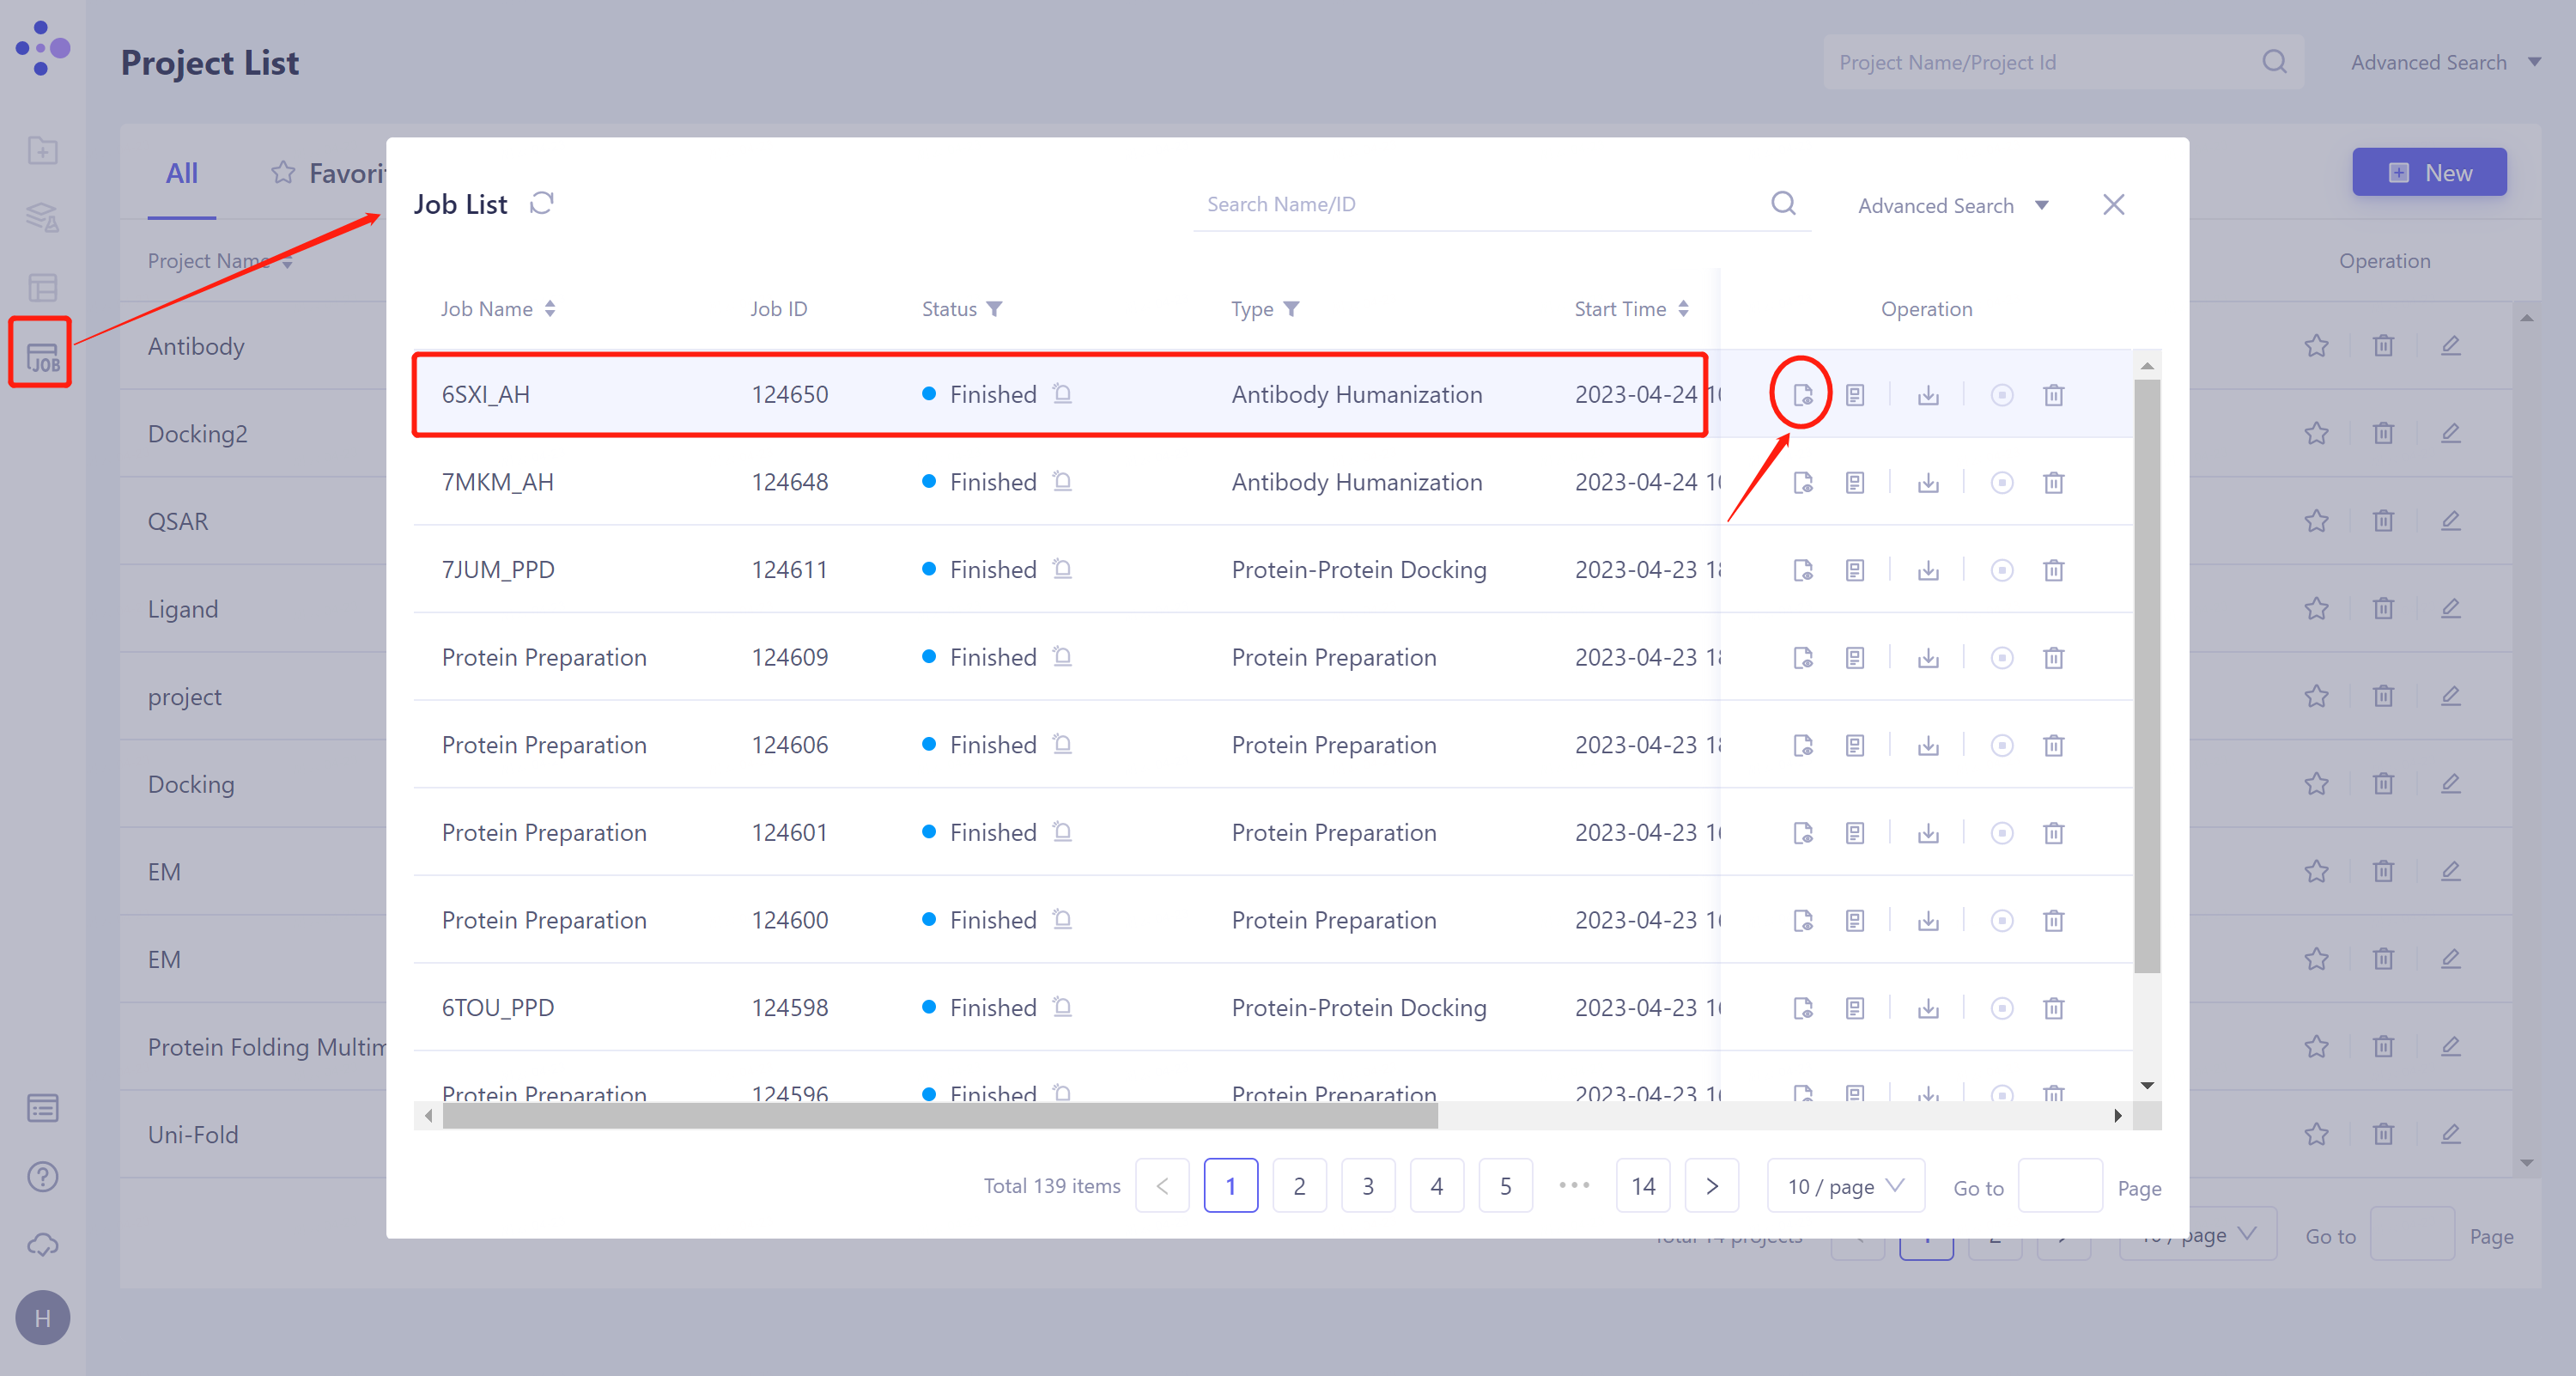Go to page 3 of jobs

[1367, 1186]
